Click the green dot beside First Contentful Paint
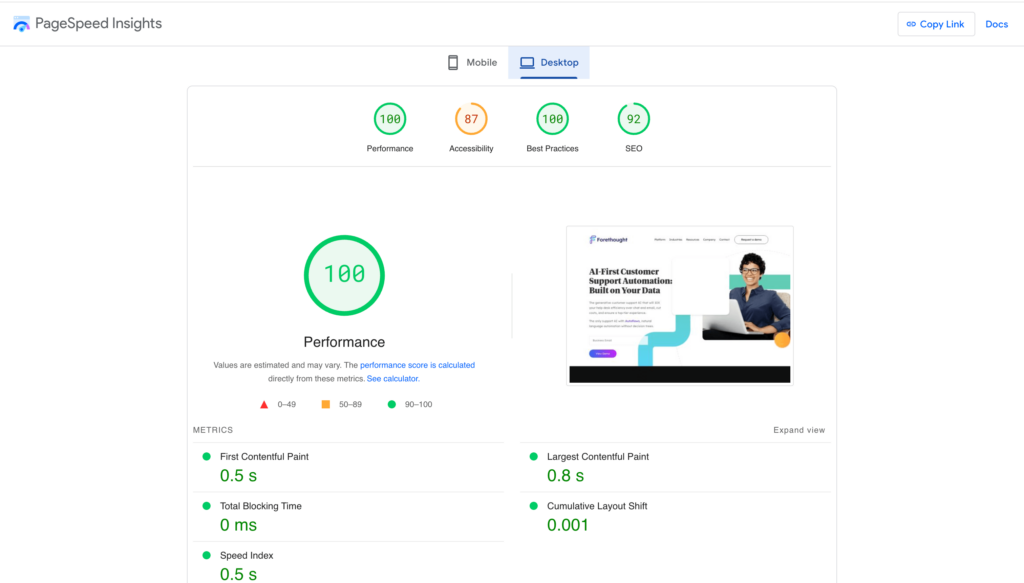The height and width of the screenshot is (583, 1024). (206, 456)
